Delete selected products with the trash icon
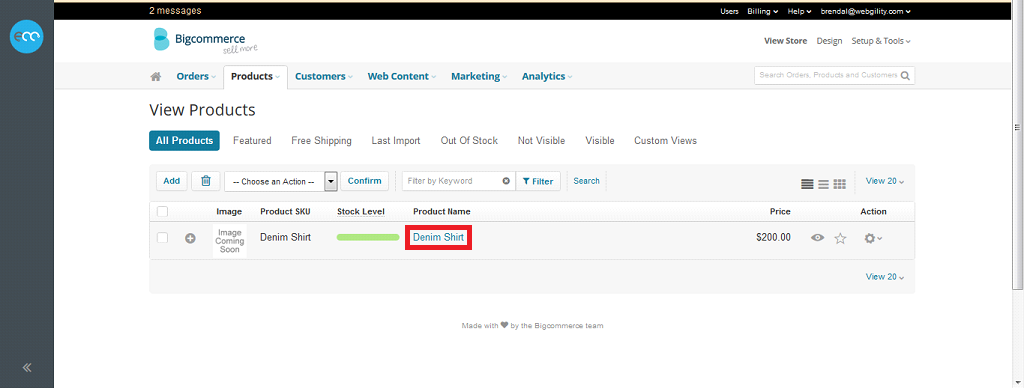This screenshot has height=388, width=1024. pyautogui.click(x=206, y=181)
